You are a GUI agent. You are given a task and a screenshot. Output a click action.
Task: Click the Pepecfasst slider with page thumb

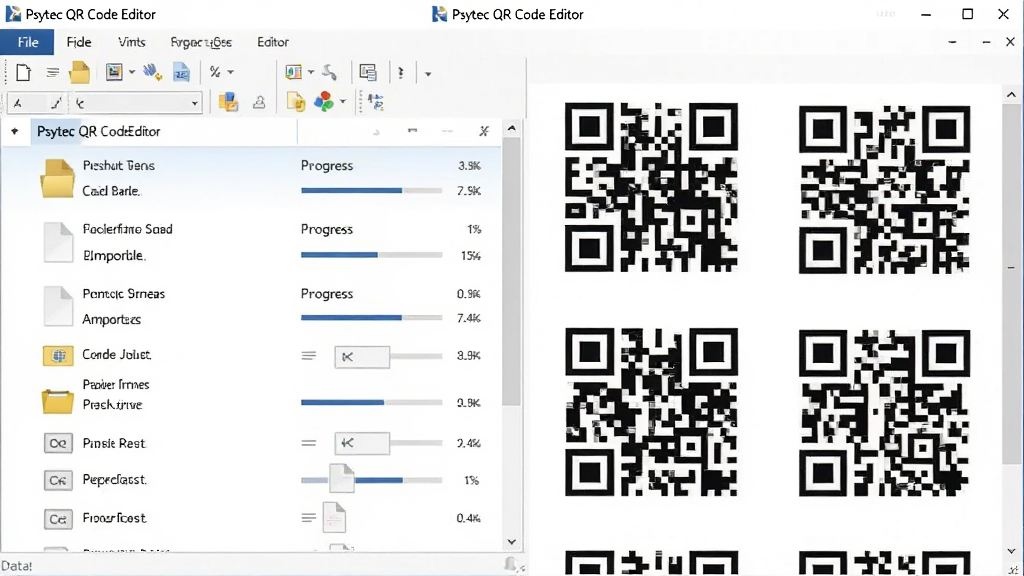click(372, 480)
